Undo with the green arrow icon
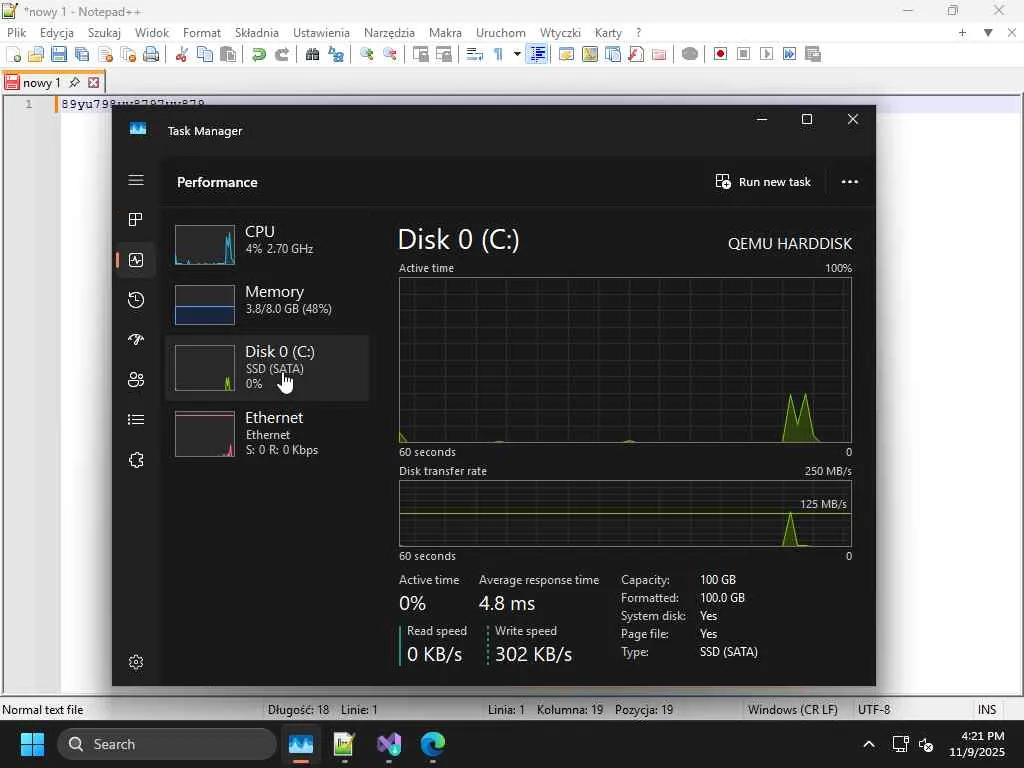 (x=259, y=54)
